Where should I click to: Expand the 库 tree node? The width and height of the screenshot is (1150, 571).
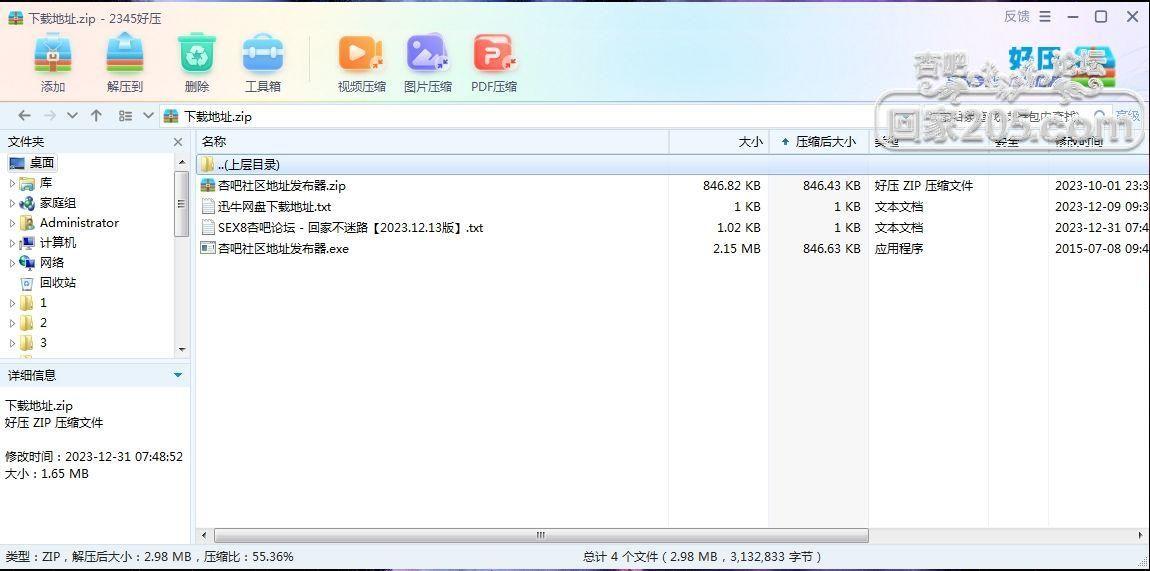tap(12, 183)
